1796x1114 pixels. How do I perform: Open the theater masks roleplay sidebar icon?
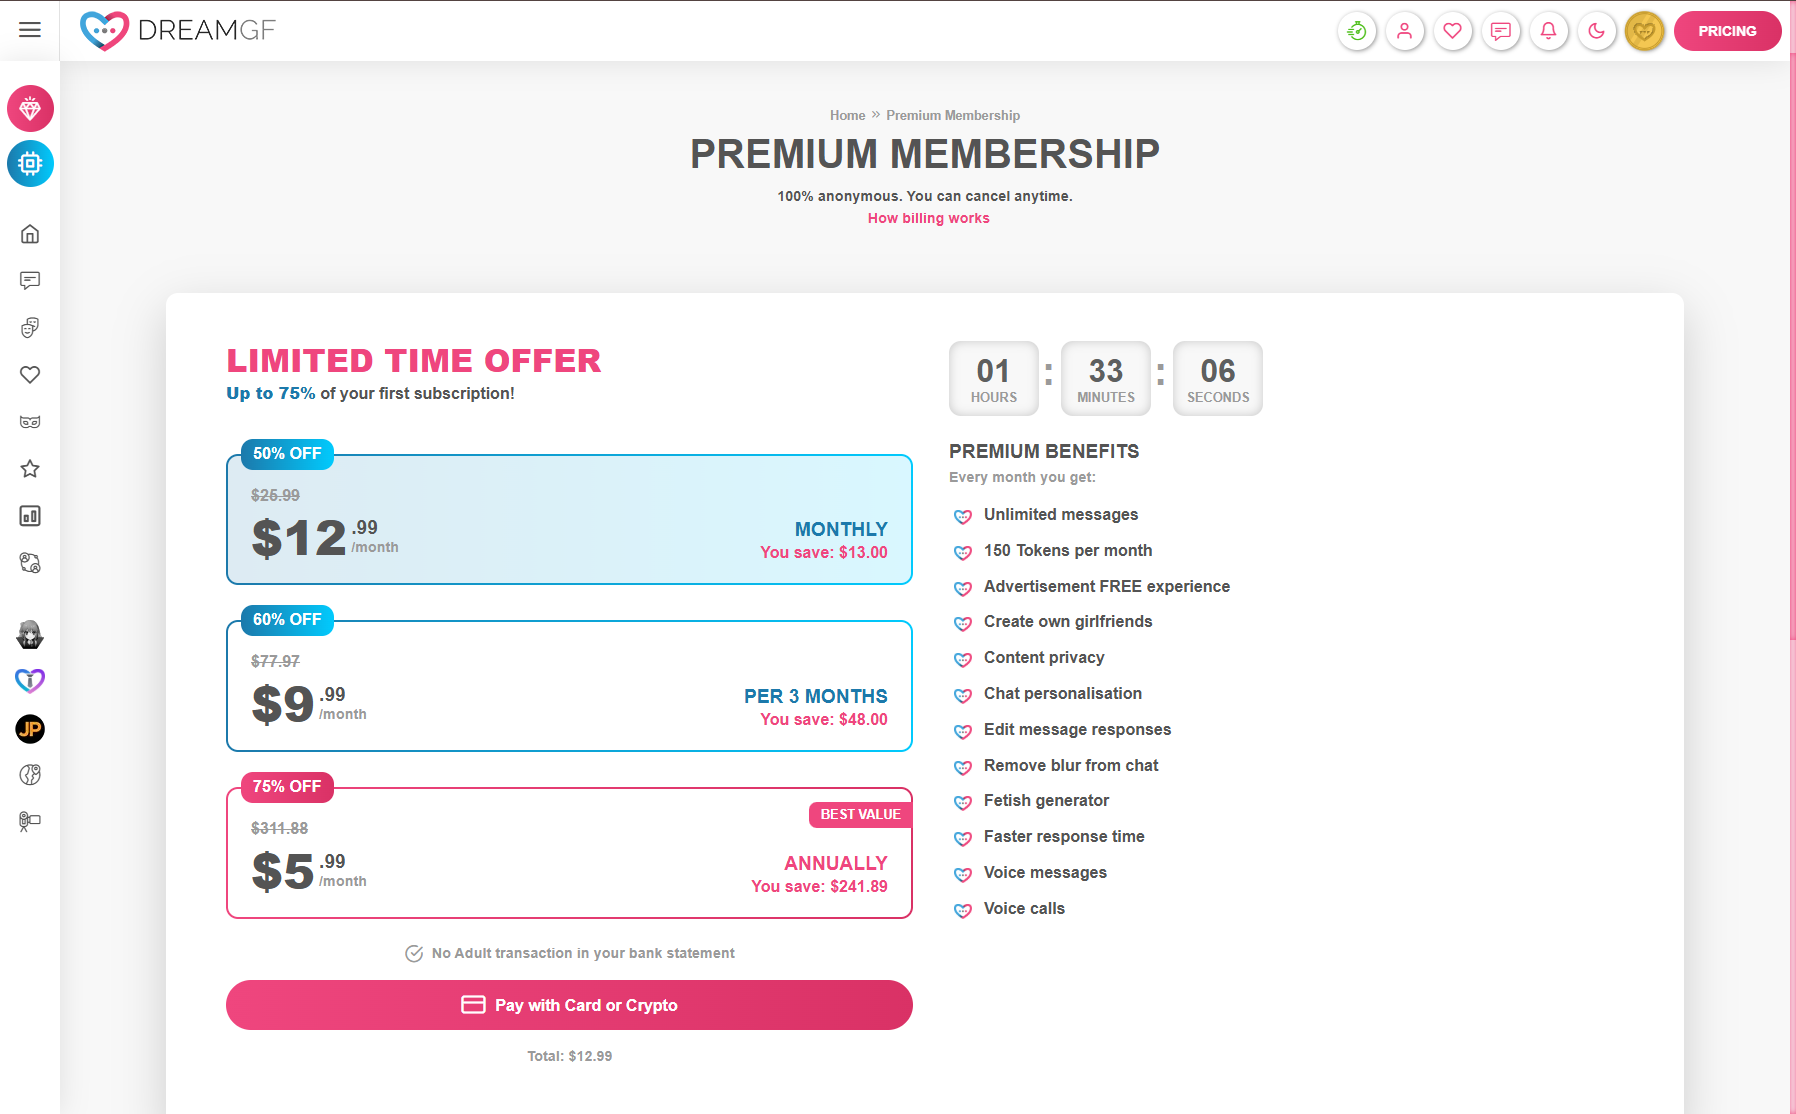30,327
